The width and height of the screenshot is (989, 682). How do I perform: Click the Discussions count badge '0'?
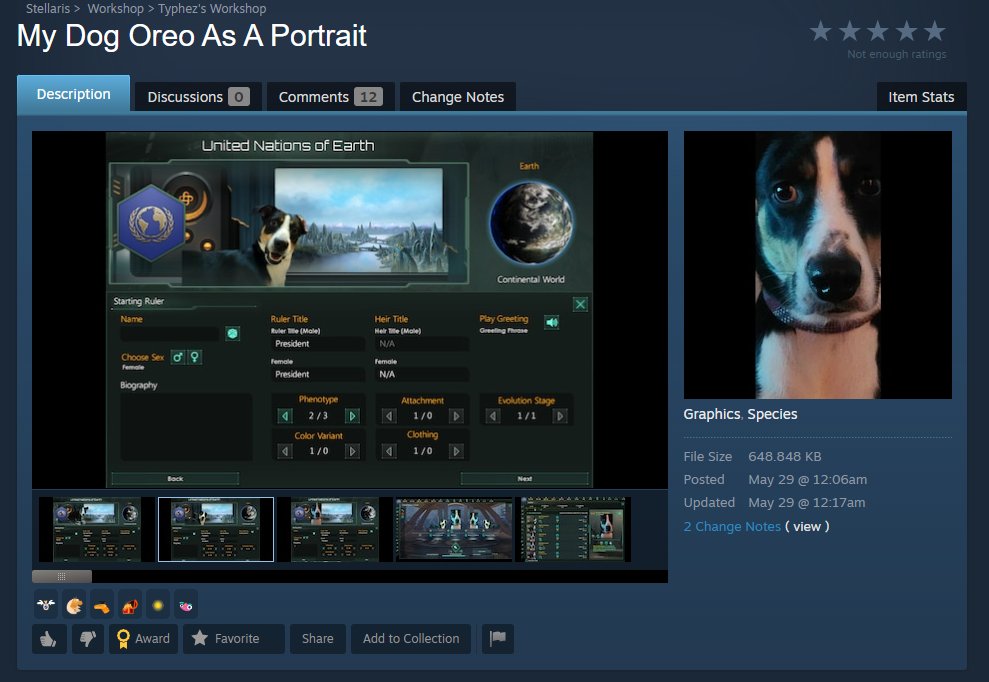(239, 97)
